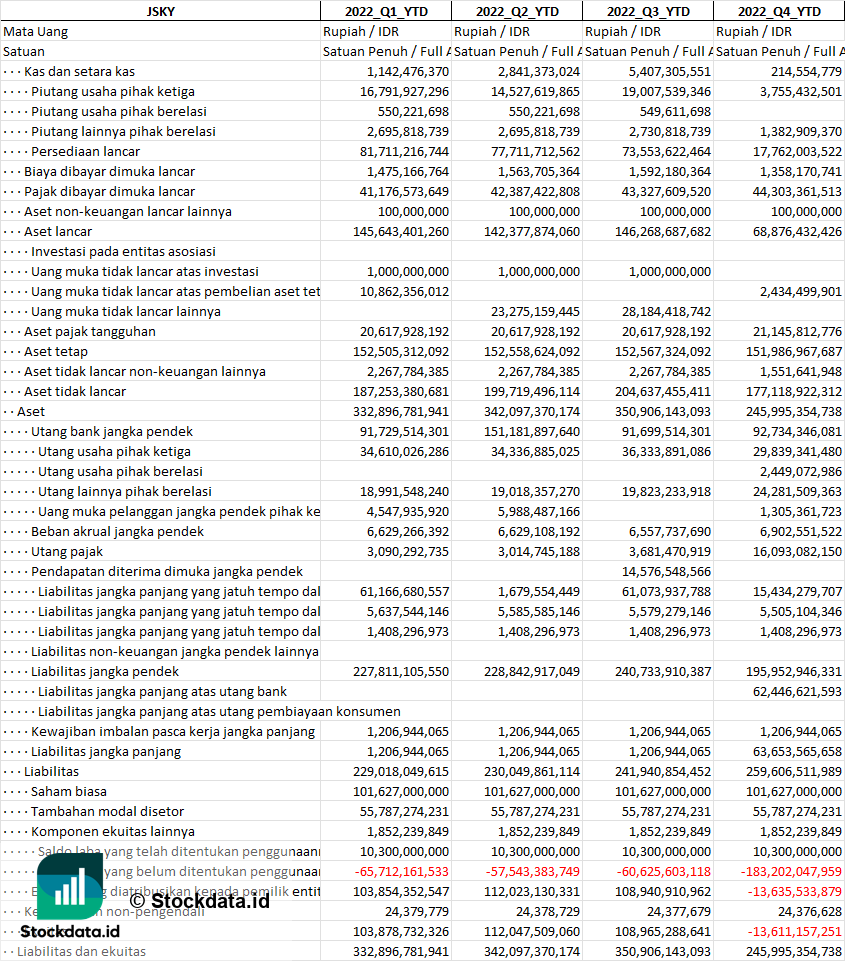Click Utang pajak Q4 value 16,093,082,150
845x961 pixels.
coord(797,552)
